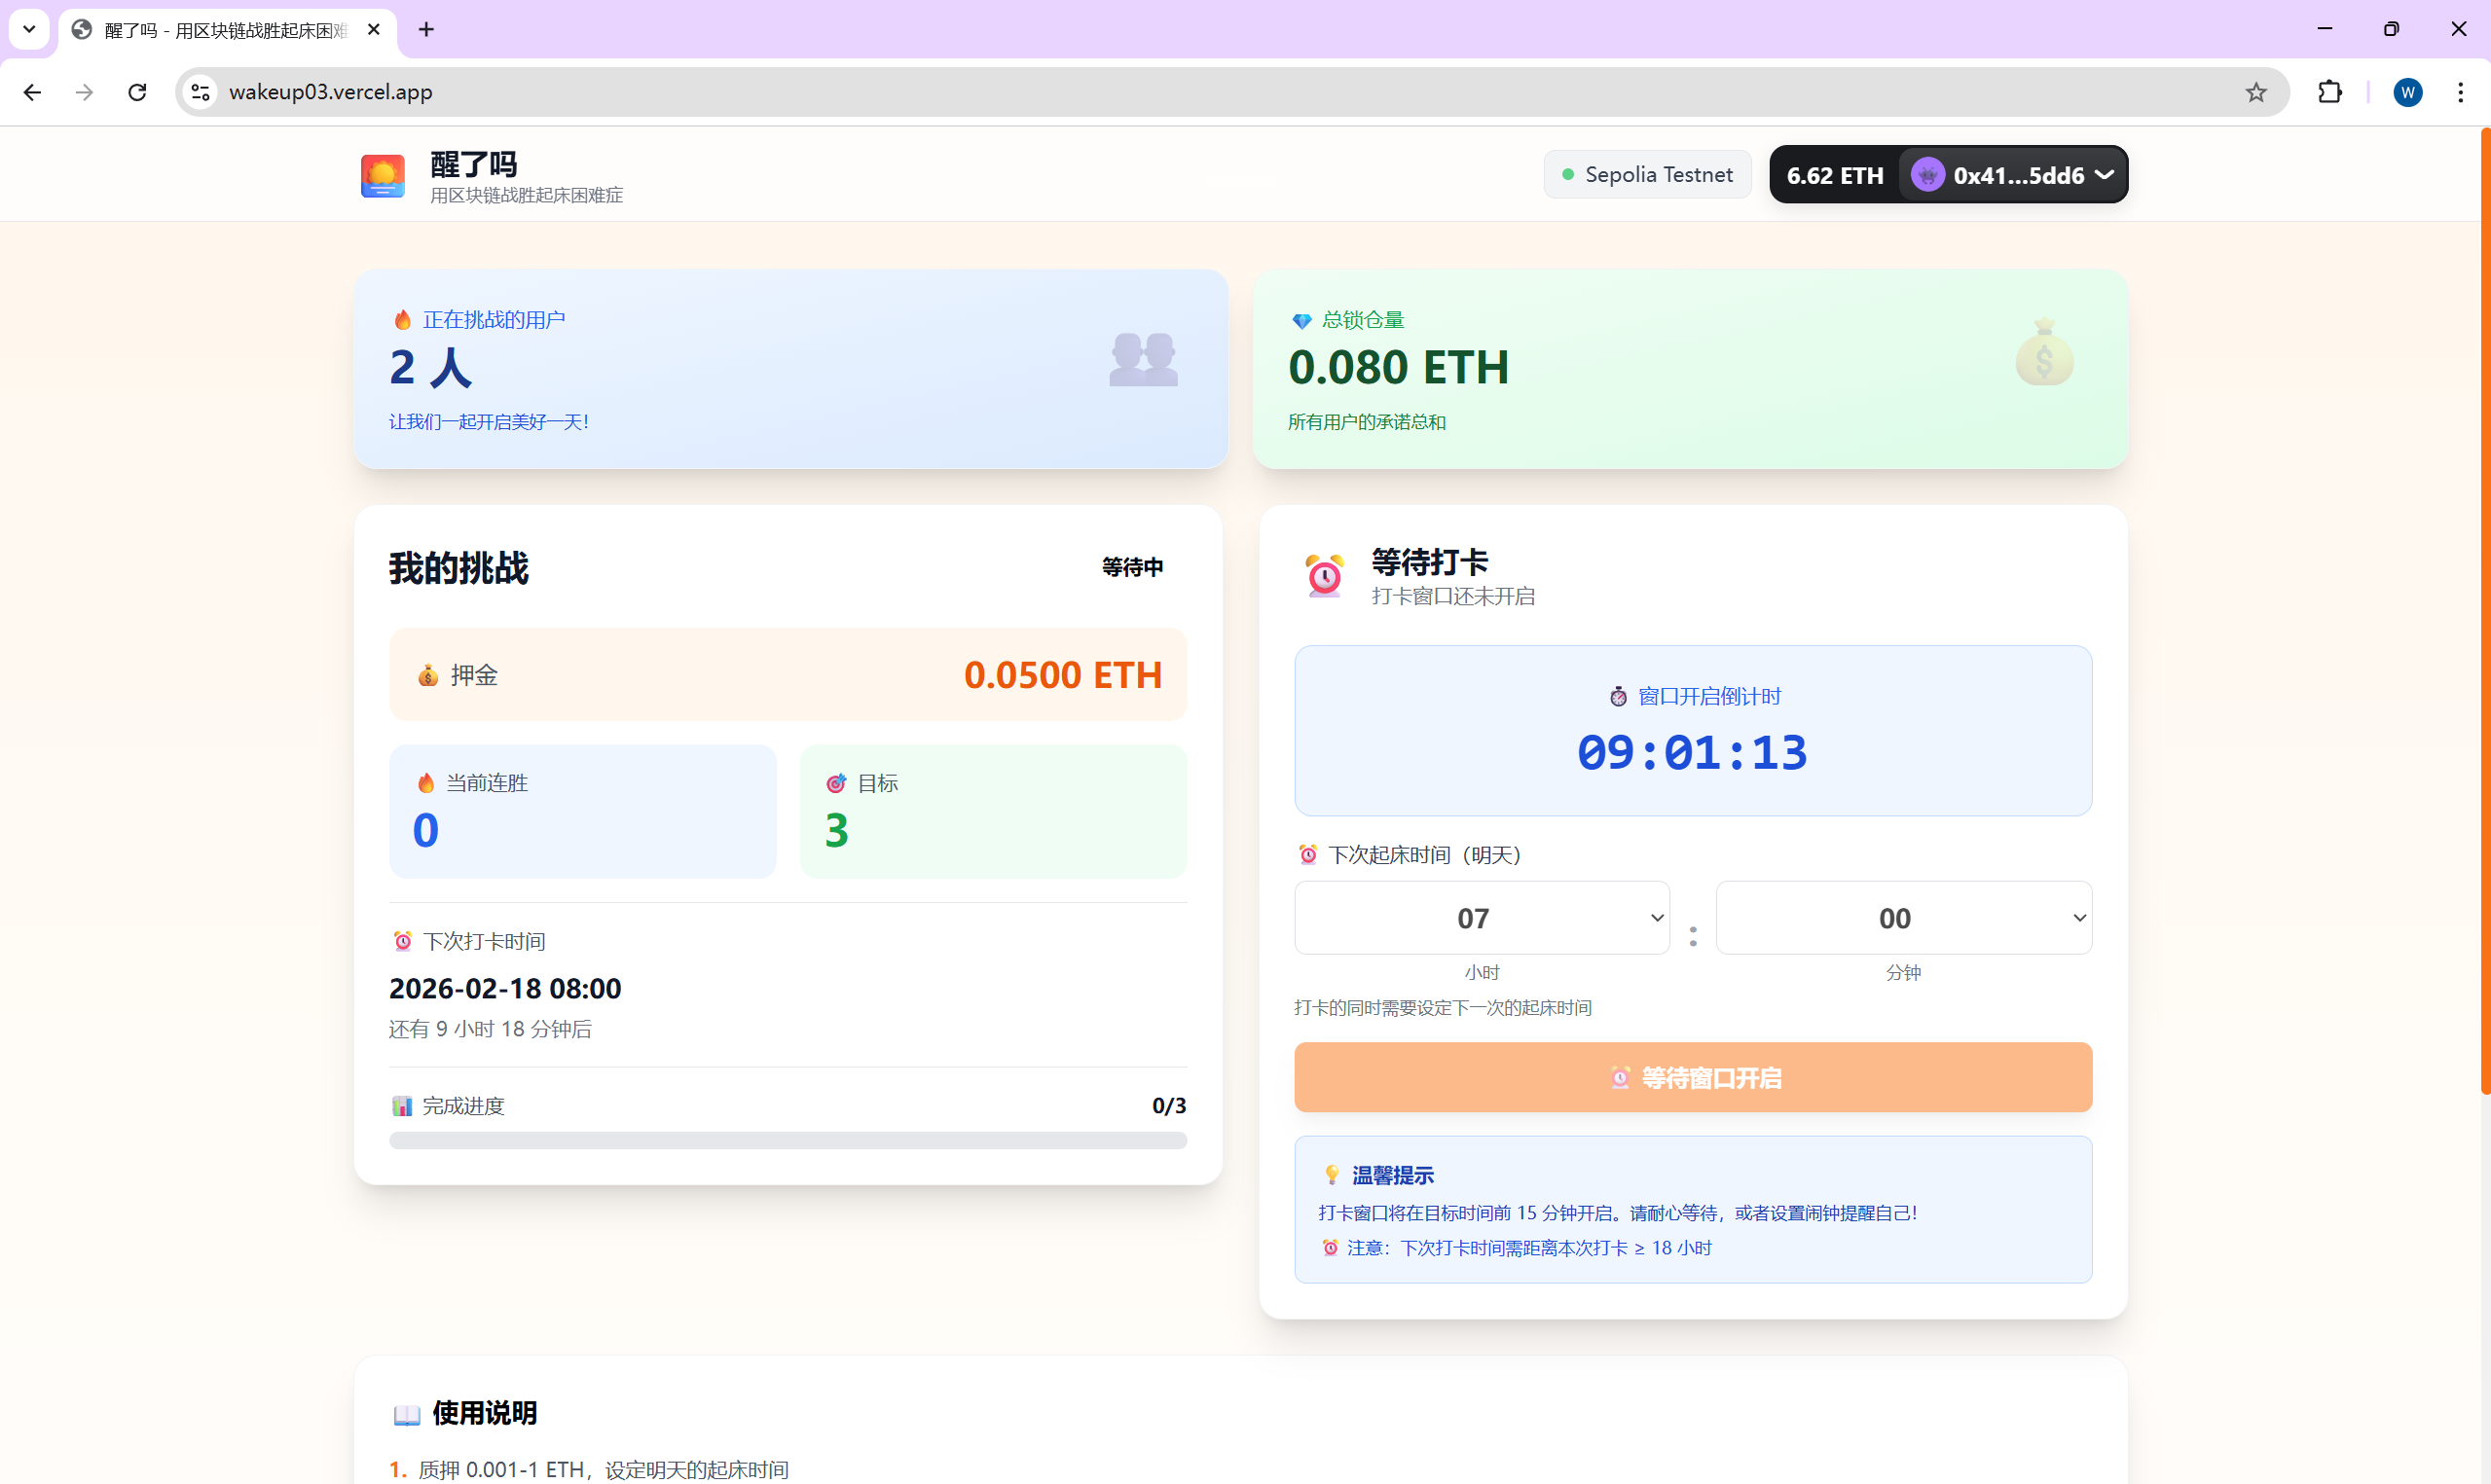The height and width of the screenshot is (1484, 2491).
Task: Click the 6.62 ETH wallet balance
Action: coord(1835,175)
